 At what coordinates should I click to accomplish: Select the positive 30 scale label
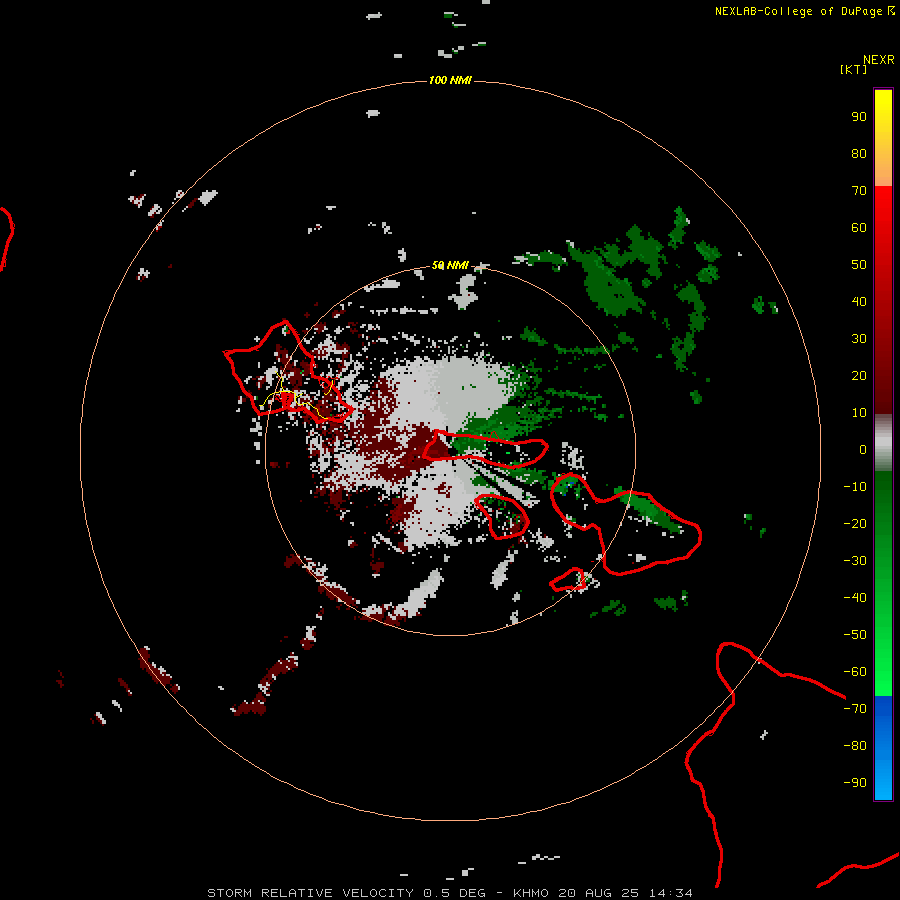click(x=859, y=339)
